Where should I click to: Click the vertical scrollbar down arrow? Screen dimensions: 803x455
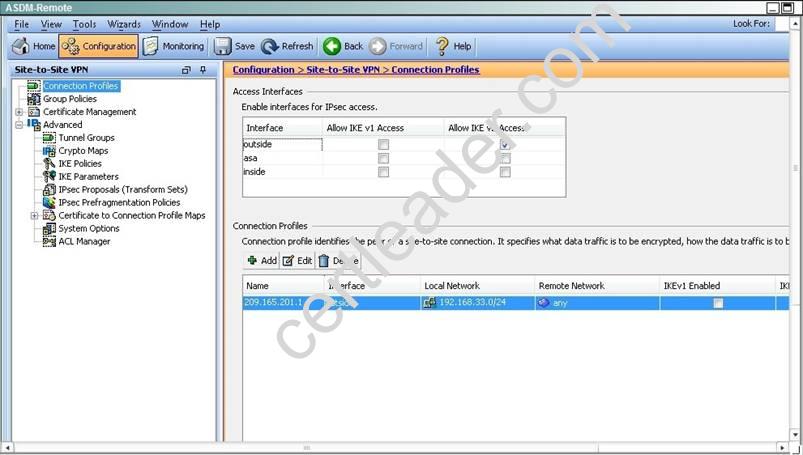tap(795, 436)
